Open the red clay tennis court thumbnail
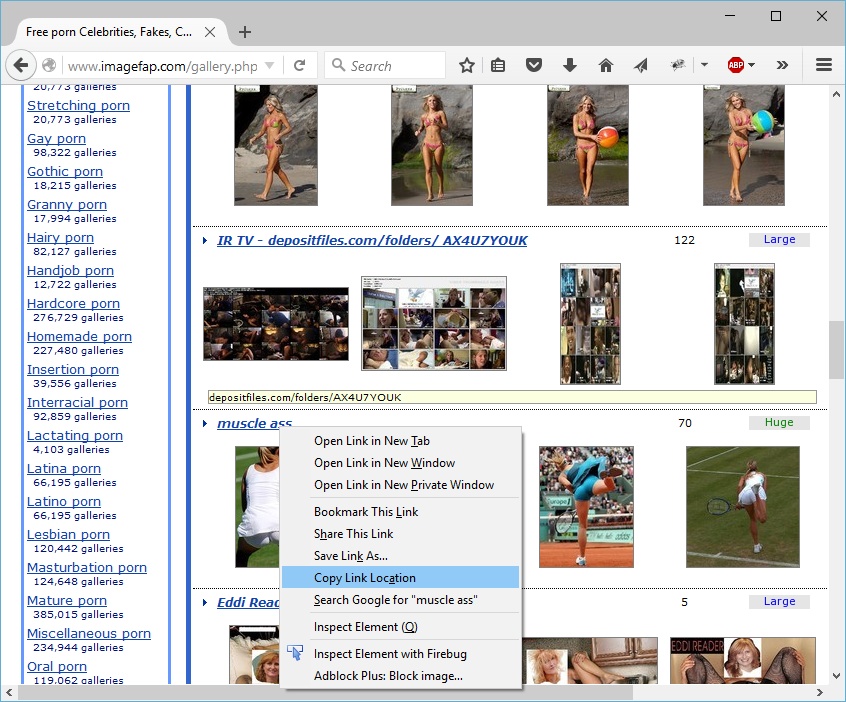The width and height of the screenshot is (846, 702). tap(586, 507)
